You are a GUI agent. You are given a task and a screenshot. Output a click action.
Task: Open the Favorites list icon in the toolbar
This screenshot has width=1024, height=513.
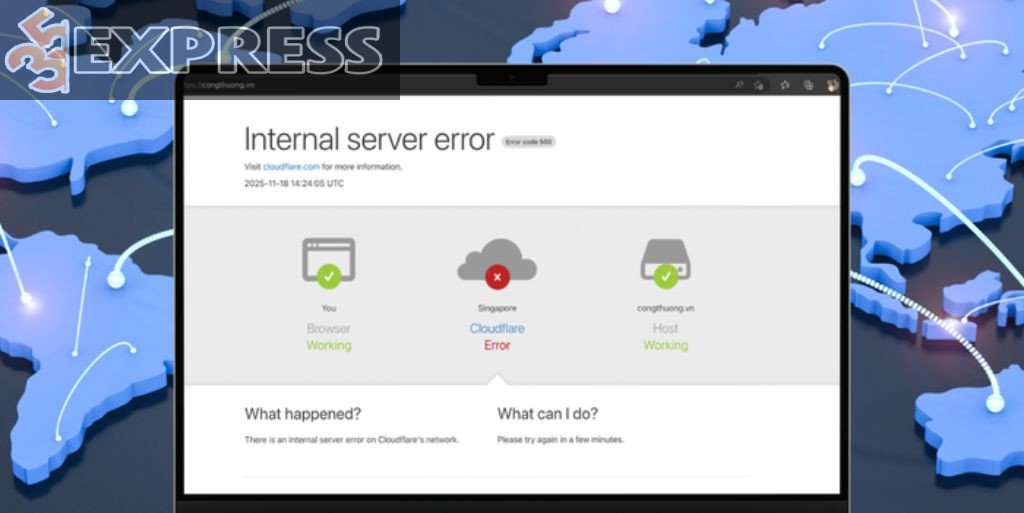tap(784, 85)
